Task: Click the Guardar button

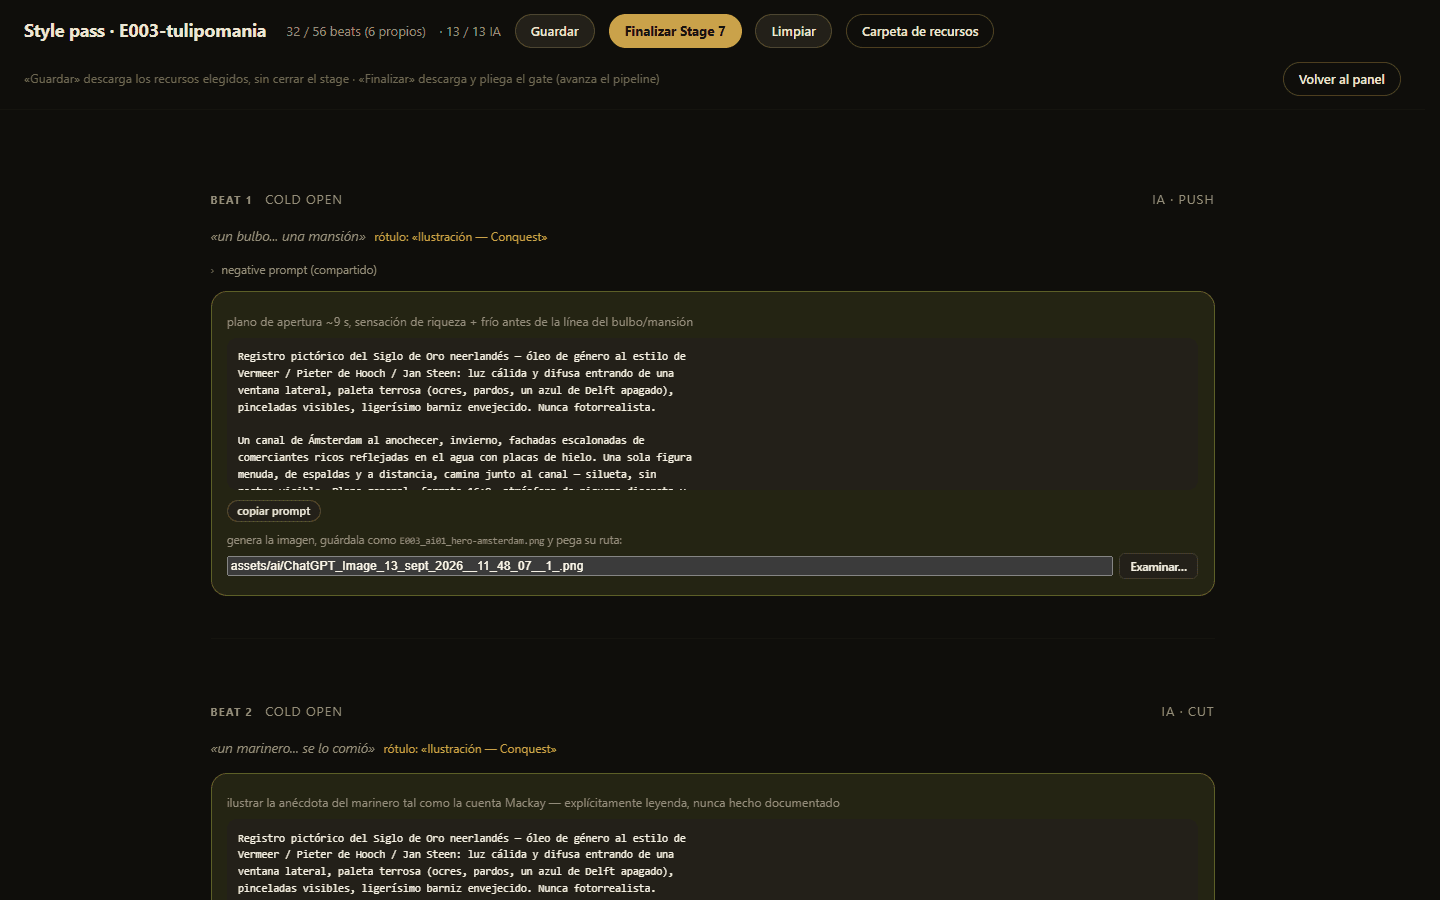Action: click(554, 31)
